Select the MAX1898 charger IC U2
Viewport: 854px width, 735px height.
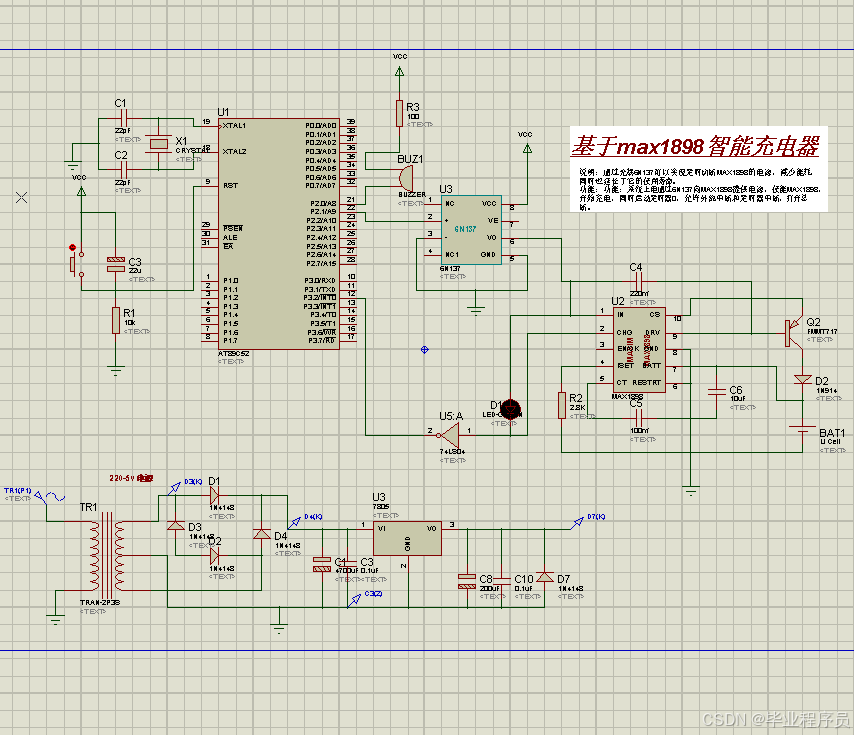639,349
